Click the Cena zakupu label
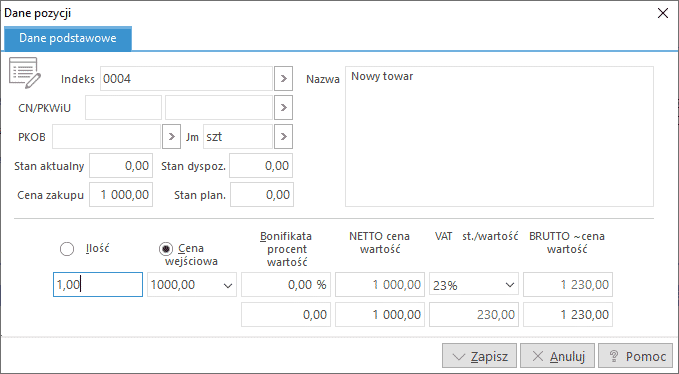The image size is (679, 374). (x=50, y=195)
